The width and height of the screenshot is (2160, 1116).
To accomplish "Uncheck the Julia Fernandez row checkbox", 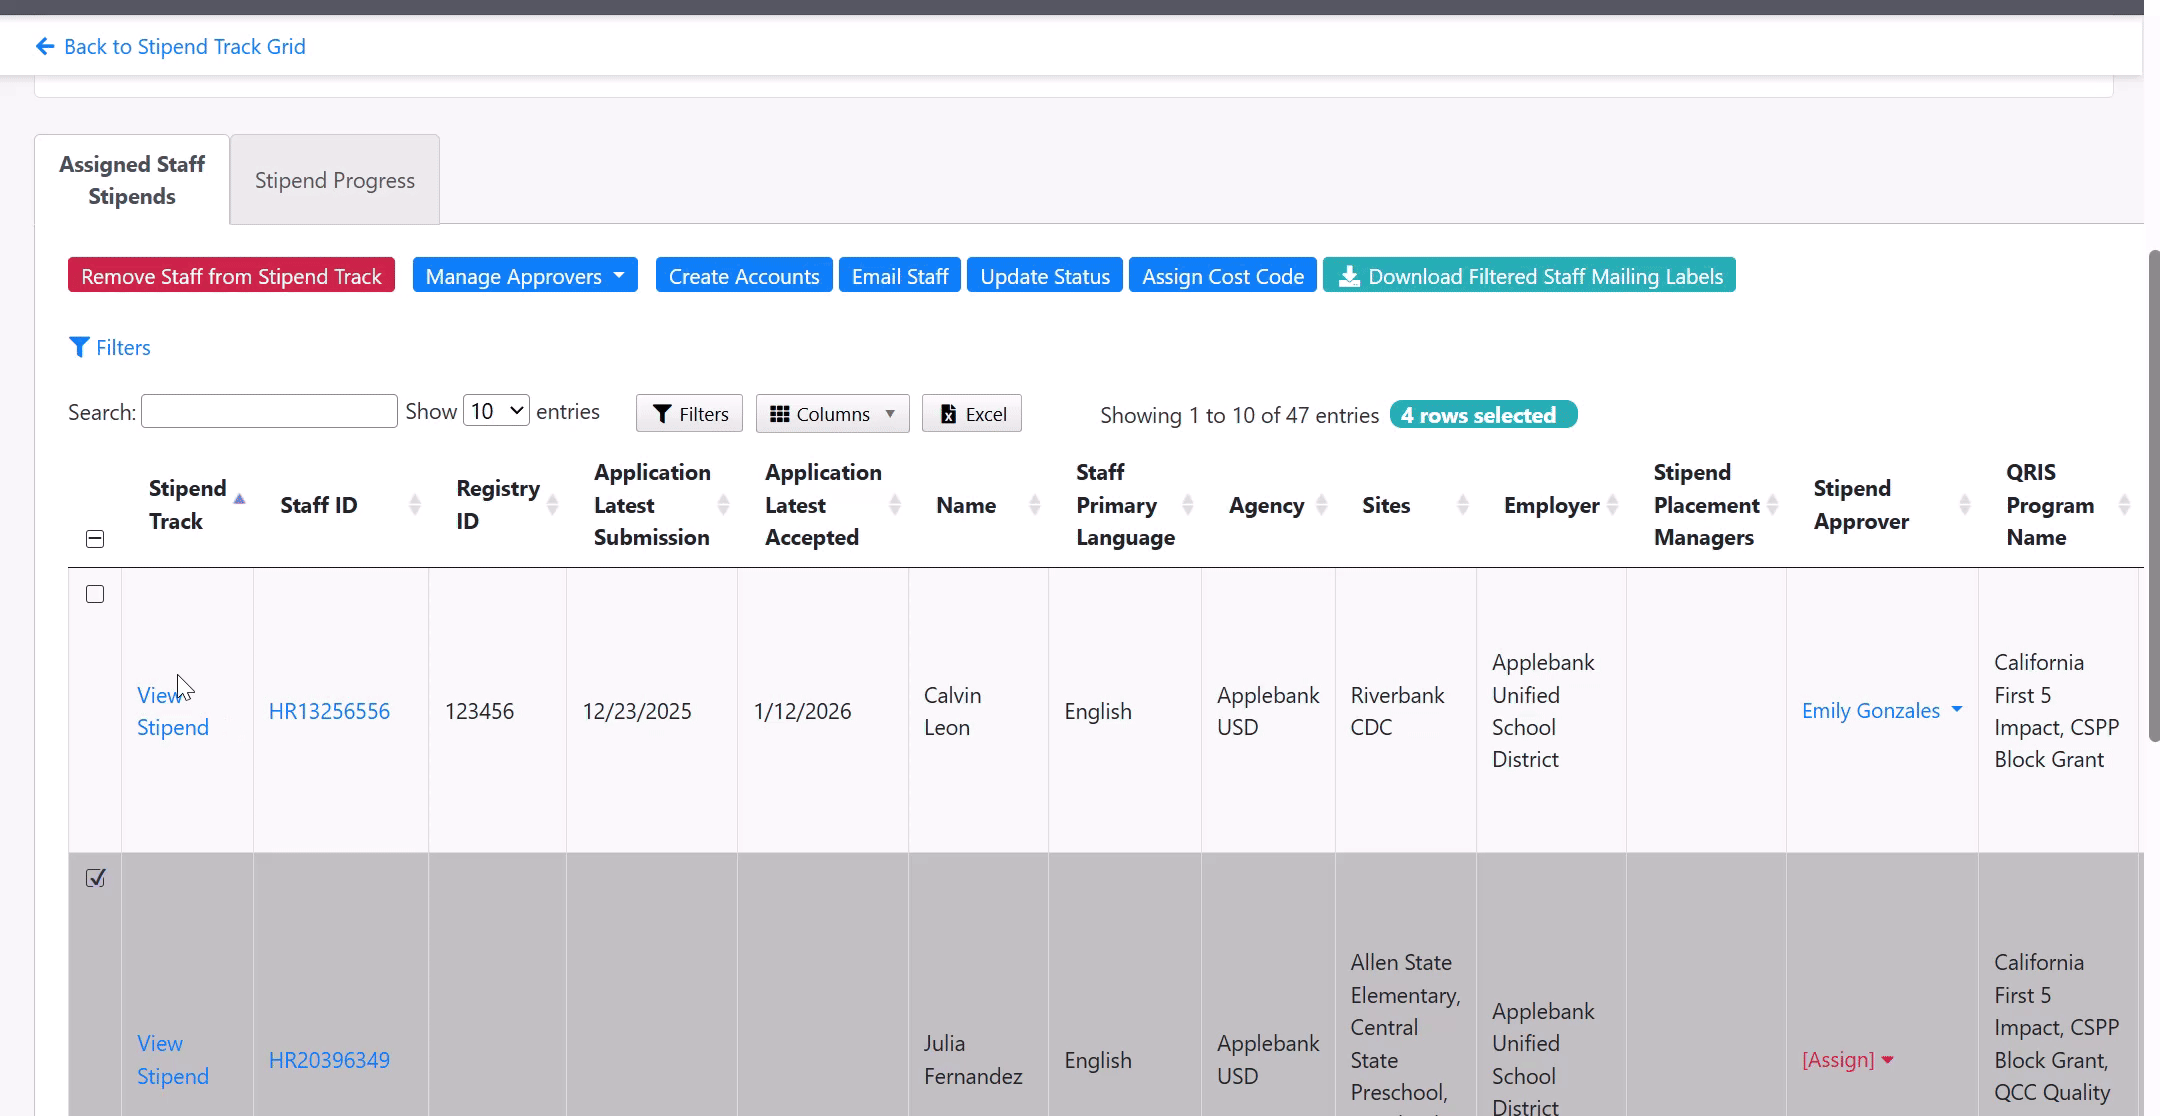I will pyautogui.click(x=95, y=878).
